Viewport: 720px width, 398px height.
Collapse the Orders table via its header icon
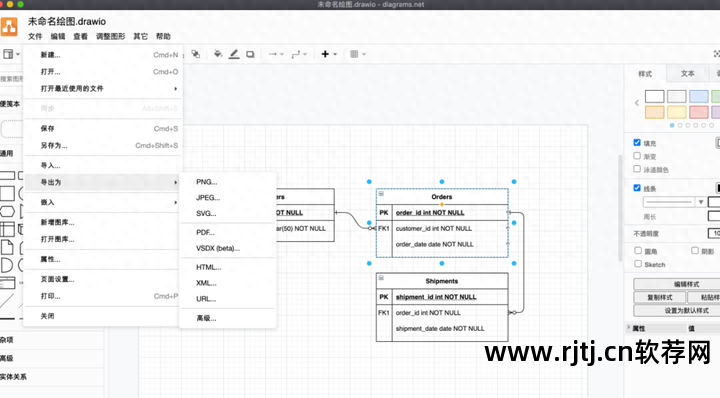pos(381,194)
